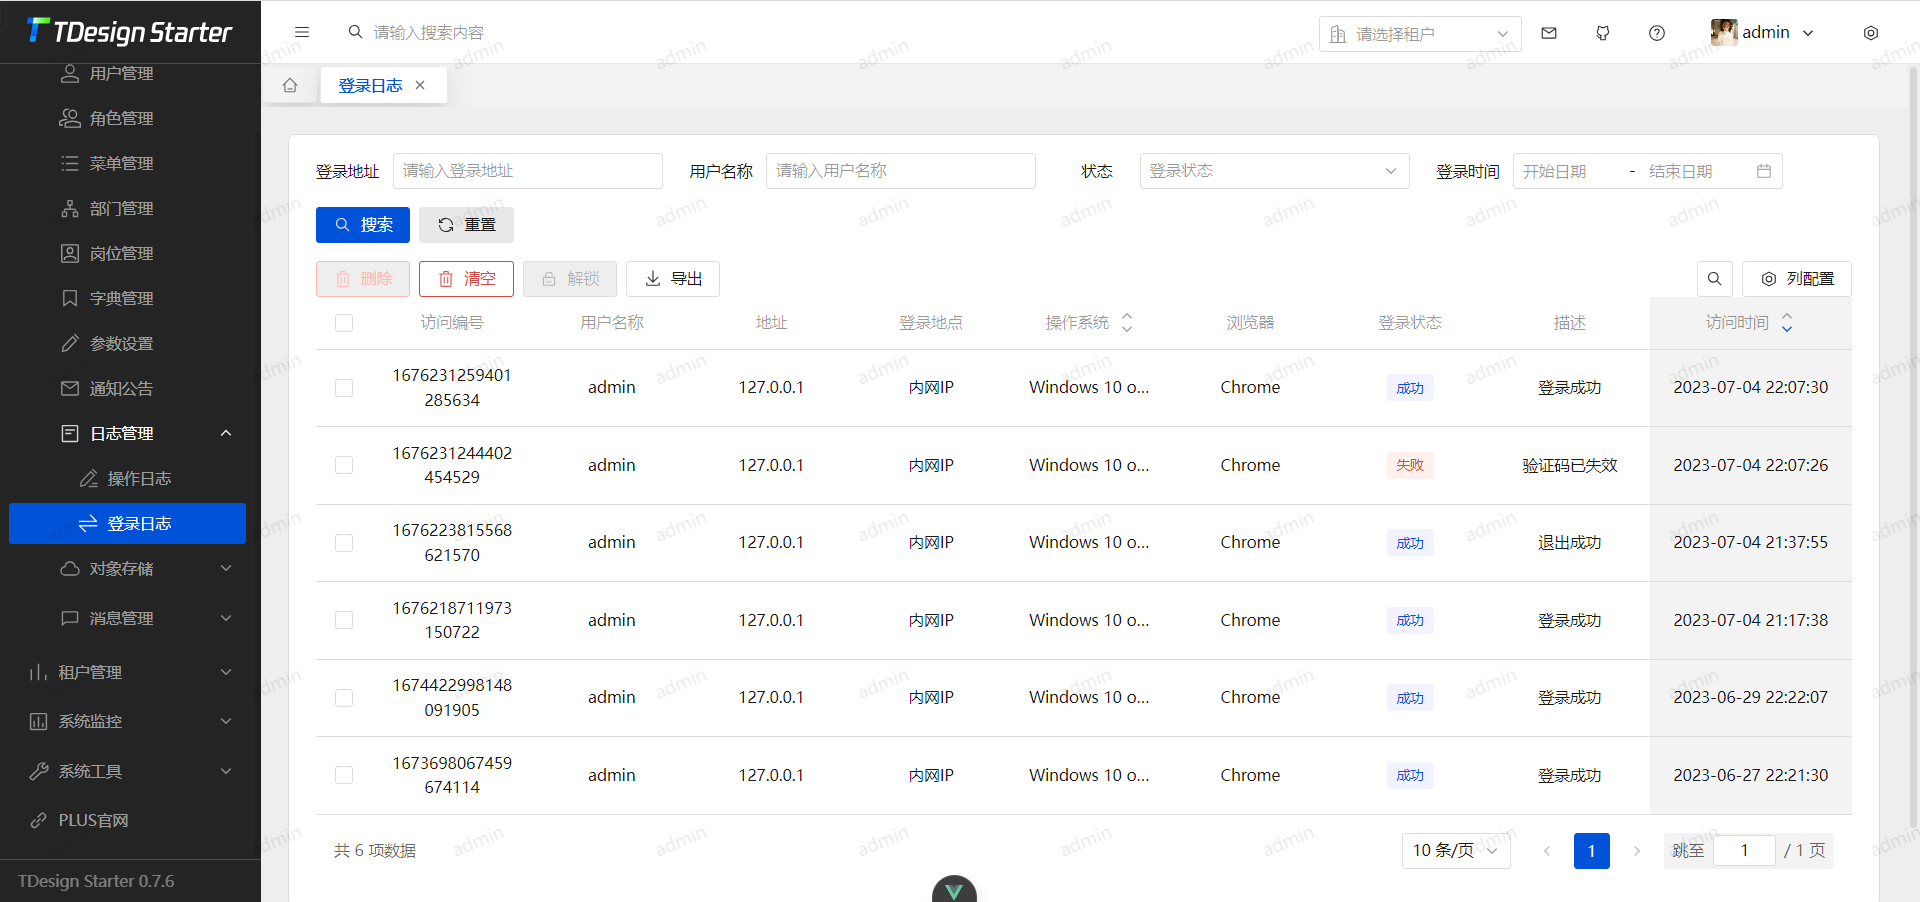Open the GitHub repository icon
Image resolution: width=1920 pixels, height=902 pixels.
[1603, 33]
